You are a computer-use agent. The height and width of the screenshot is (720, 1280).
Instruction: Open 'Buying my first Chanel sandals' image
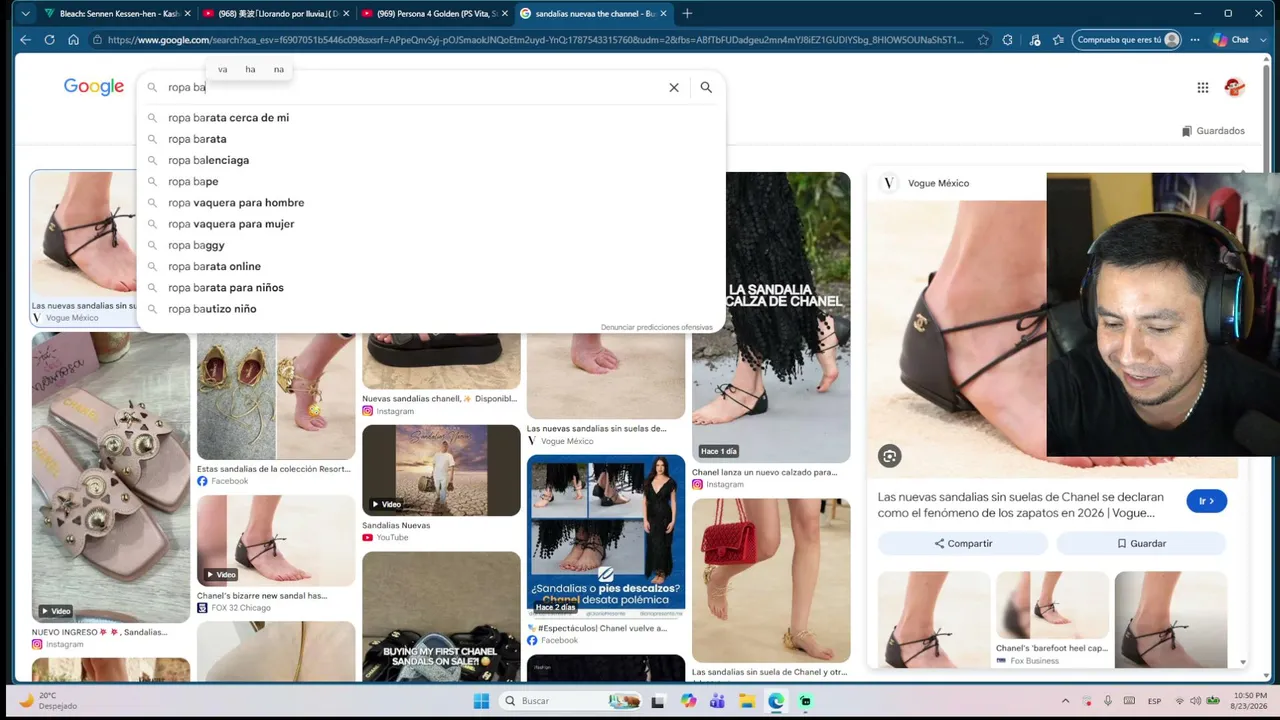pyautogui.click(x=441, y=616)
